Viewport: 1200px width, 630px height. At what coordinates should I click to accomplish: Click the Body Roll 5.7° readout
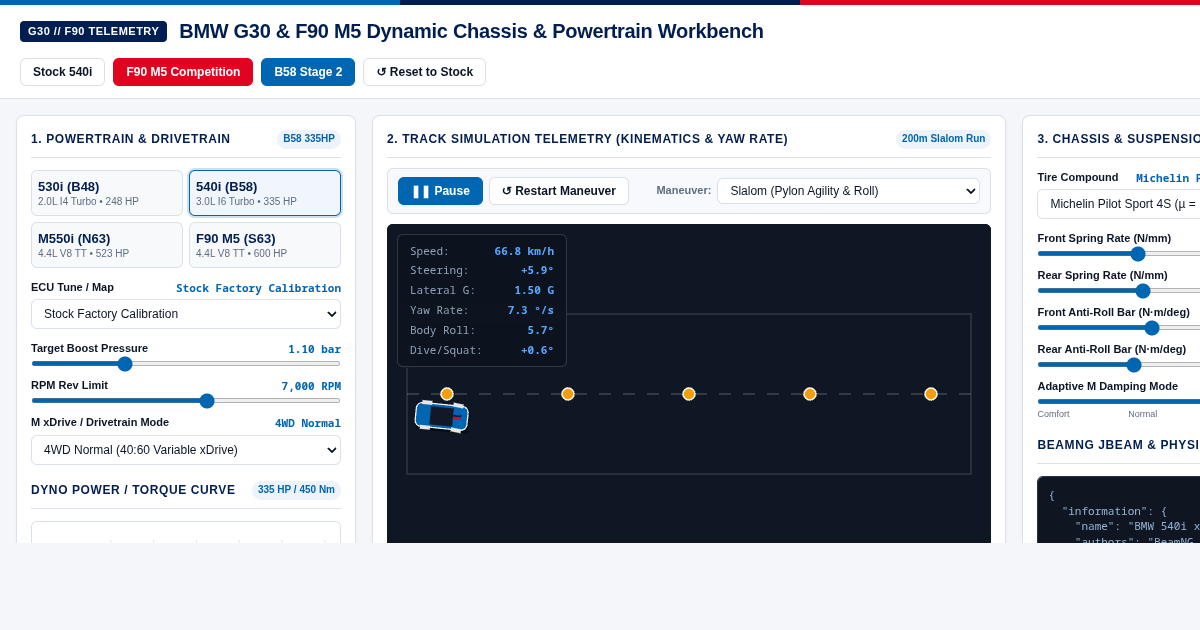[x=482, y=331]
